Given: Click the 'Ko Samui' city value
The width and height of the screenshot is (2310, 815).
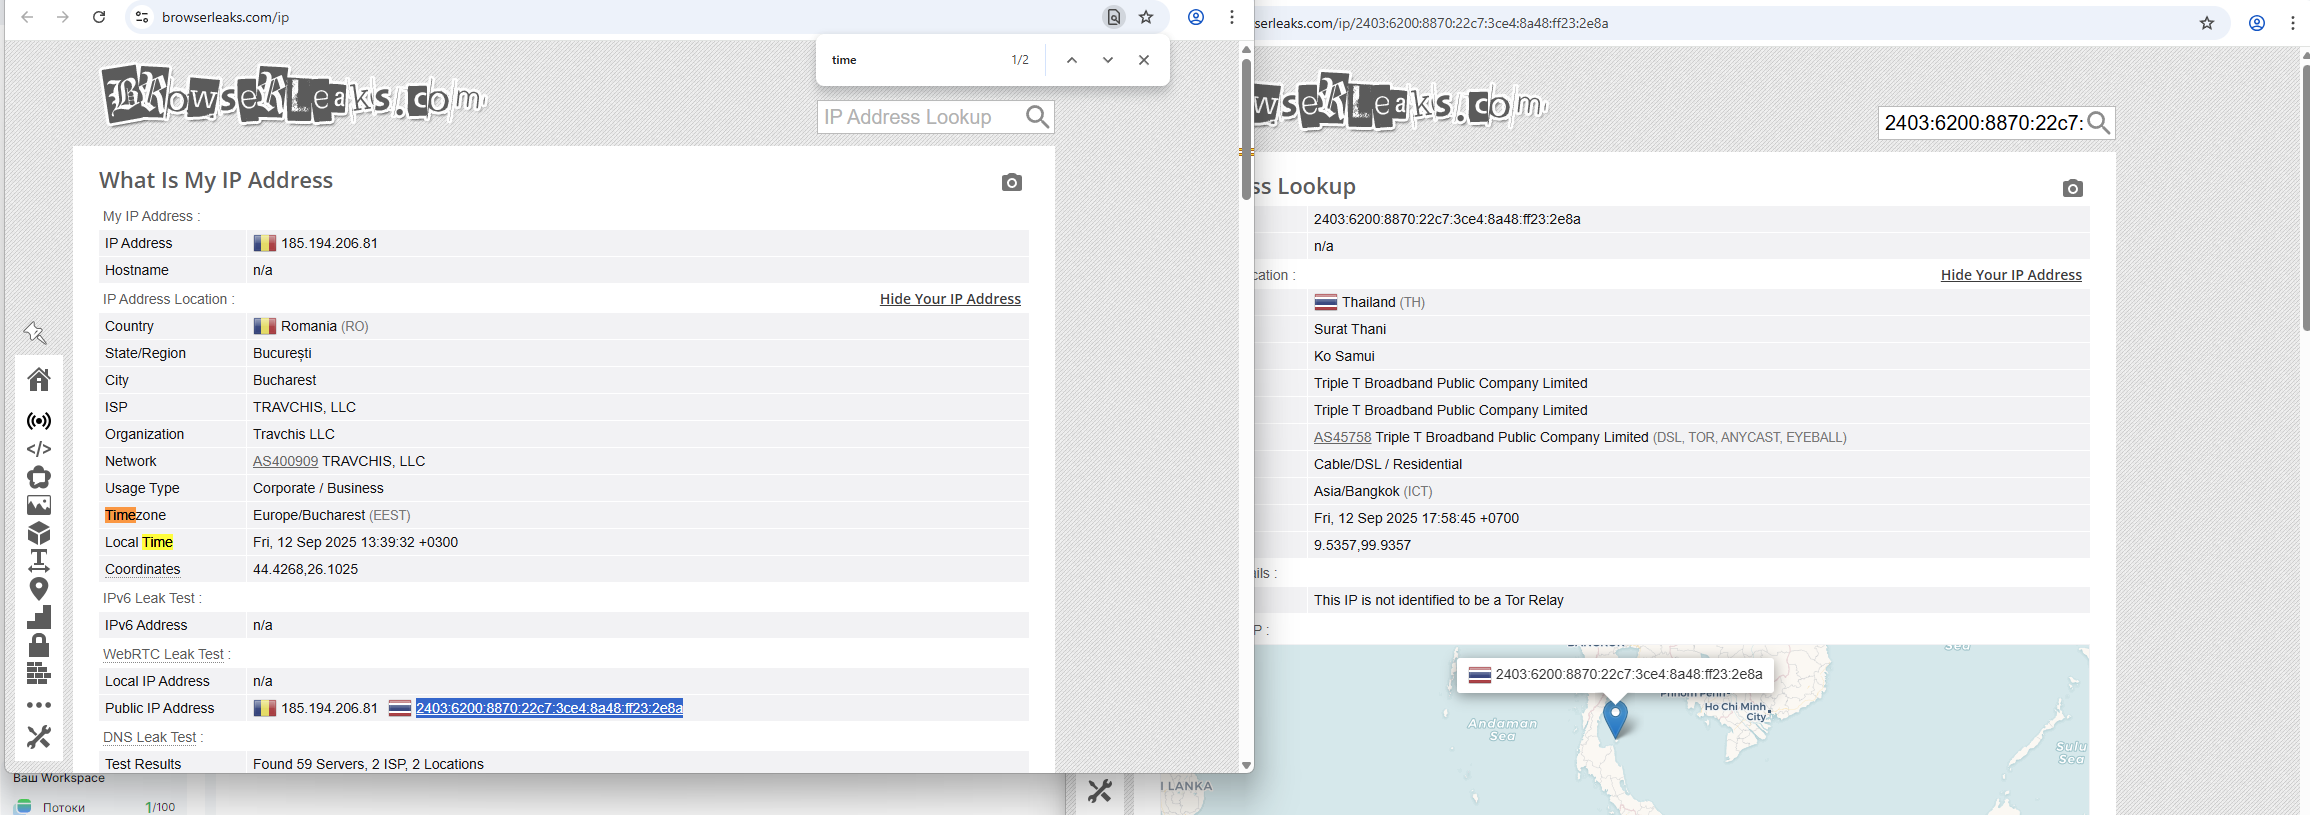Looking at the screenshot, I should [1344, 356].
